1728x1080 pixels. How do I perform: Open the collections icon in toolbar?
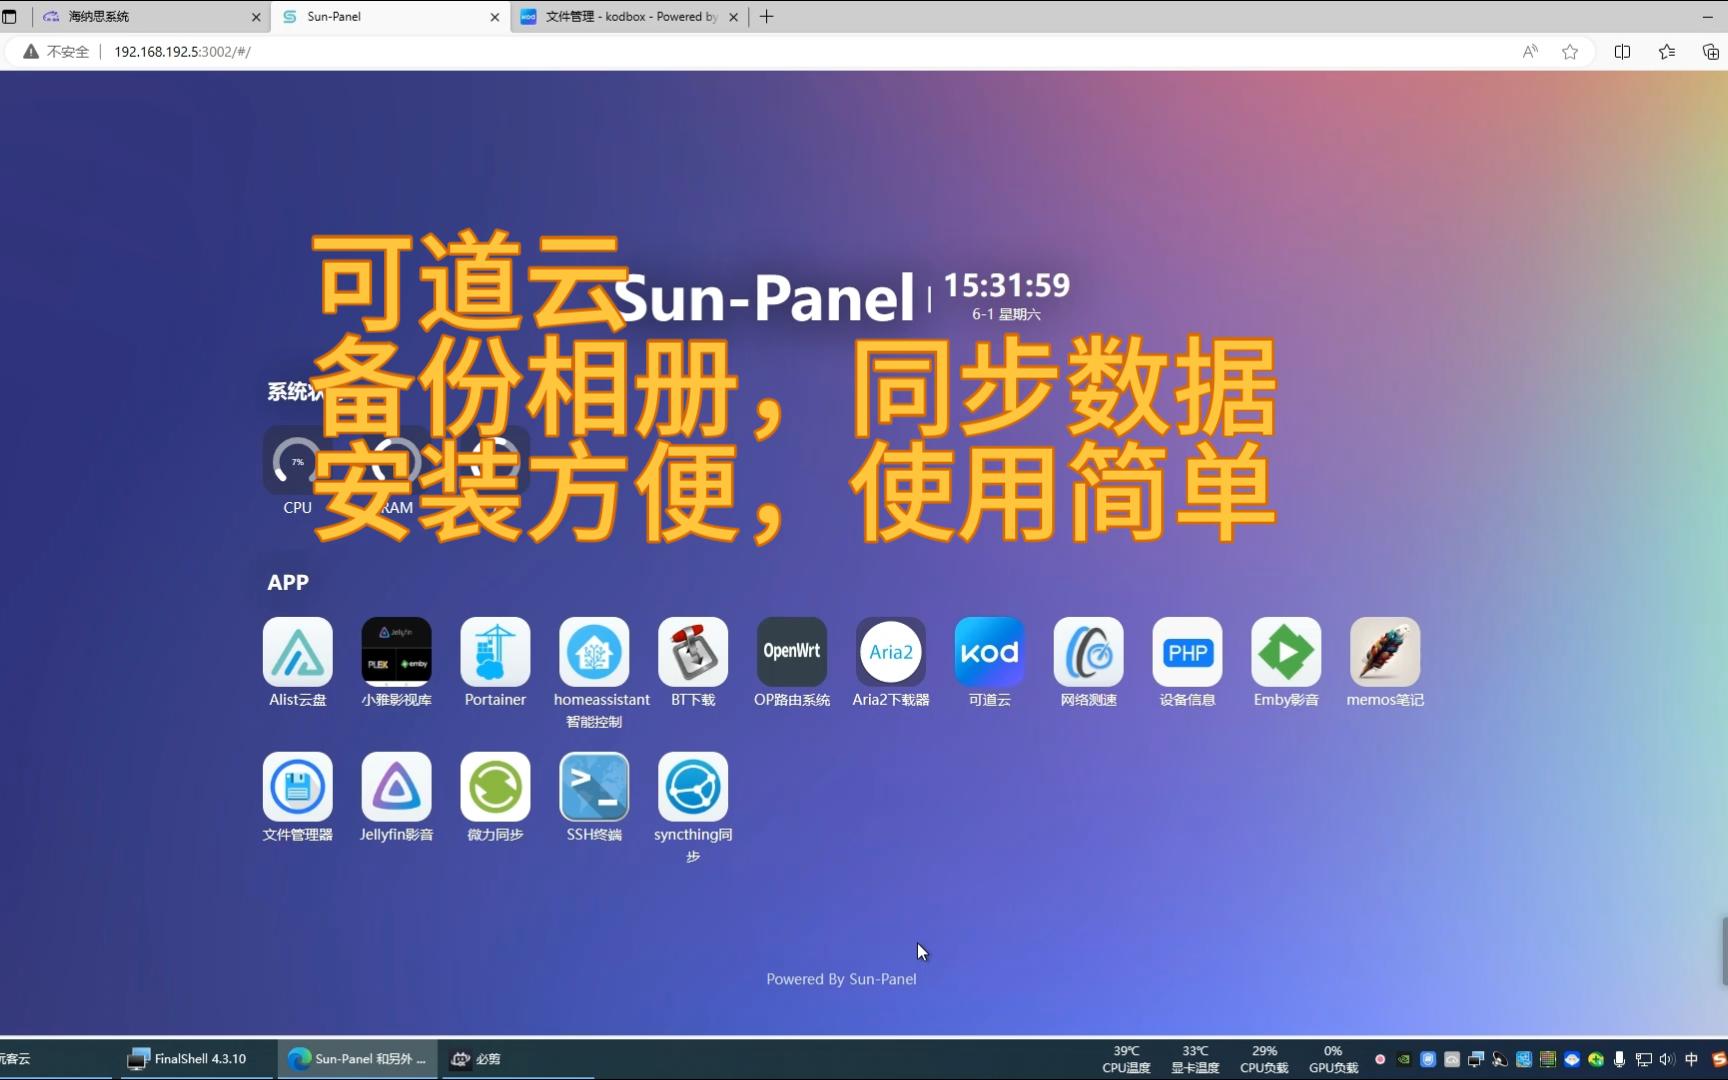click(1710, 52)
